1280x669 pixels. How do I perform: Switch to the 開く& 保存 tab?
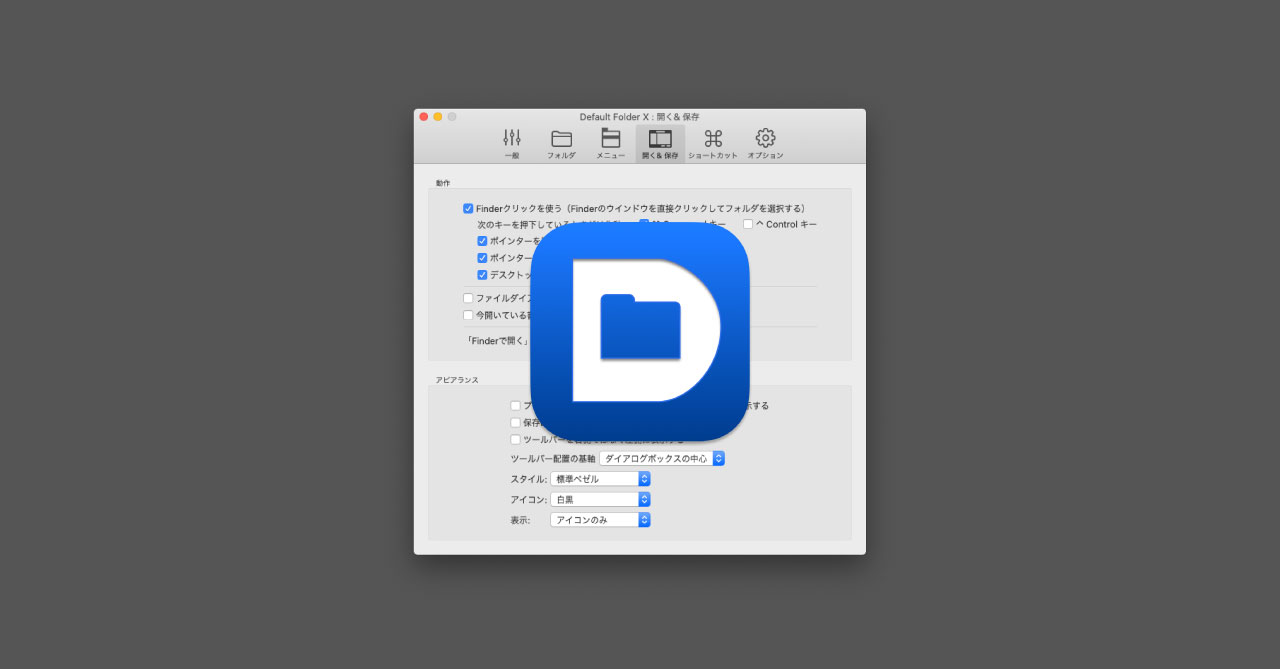[660, 142]
